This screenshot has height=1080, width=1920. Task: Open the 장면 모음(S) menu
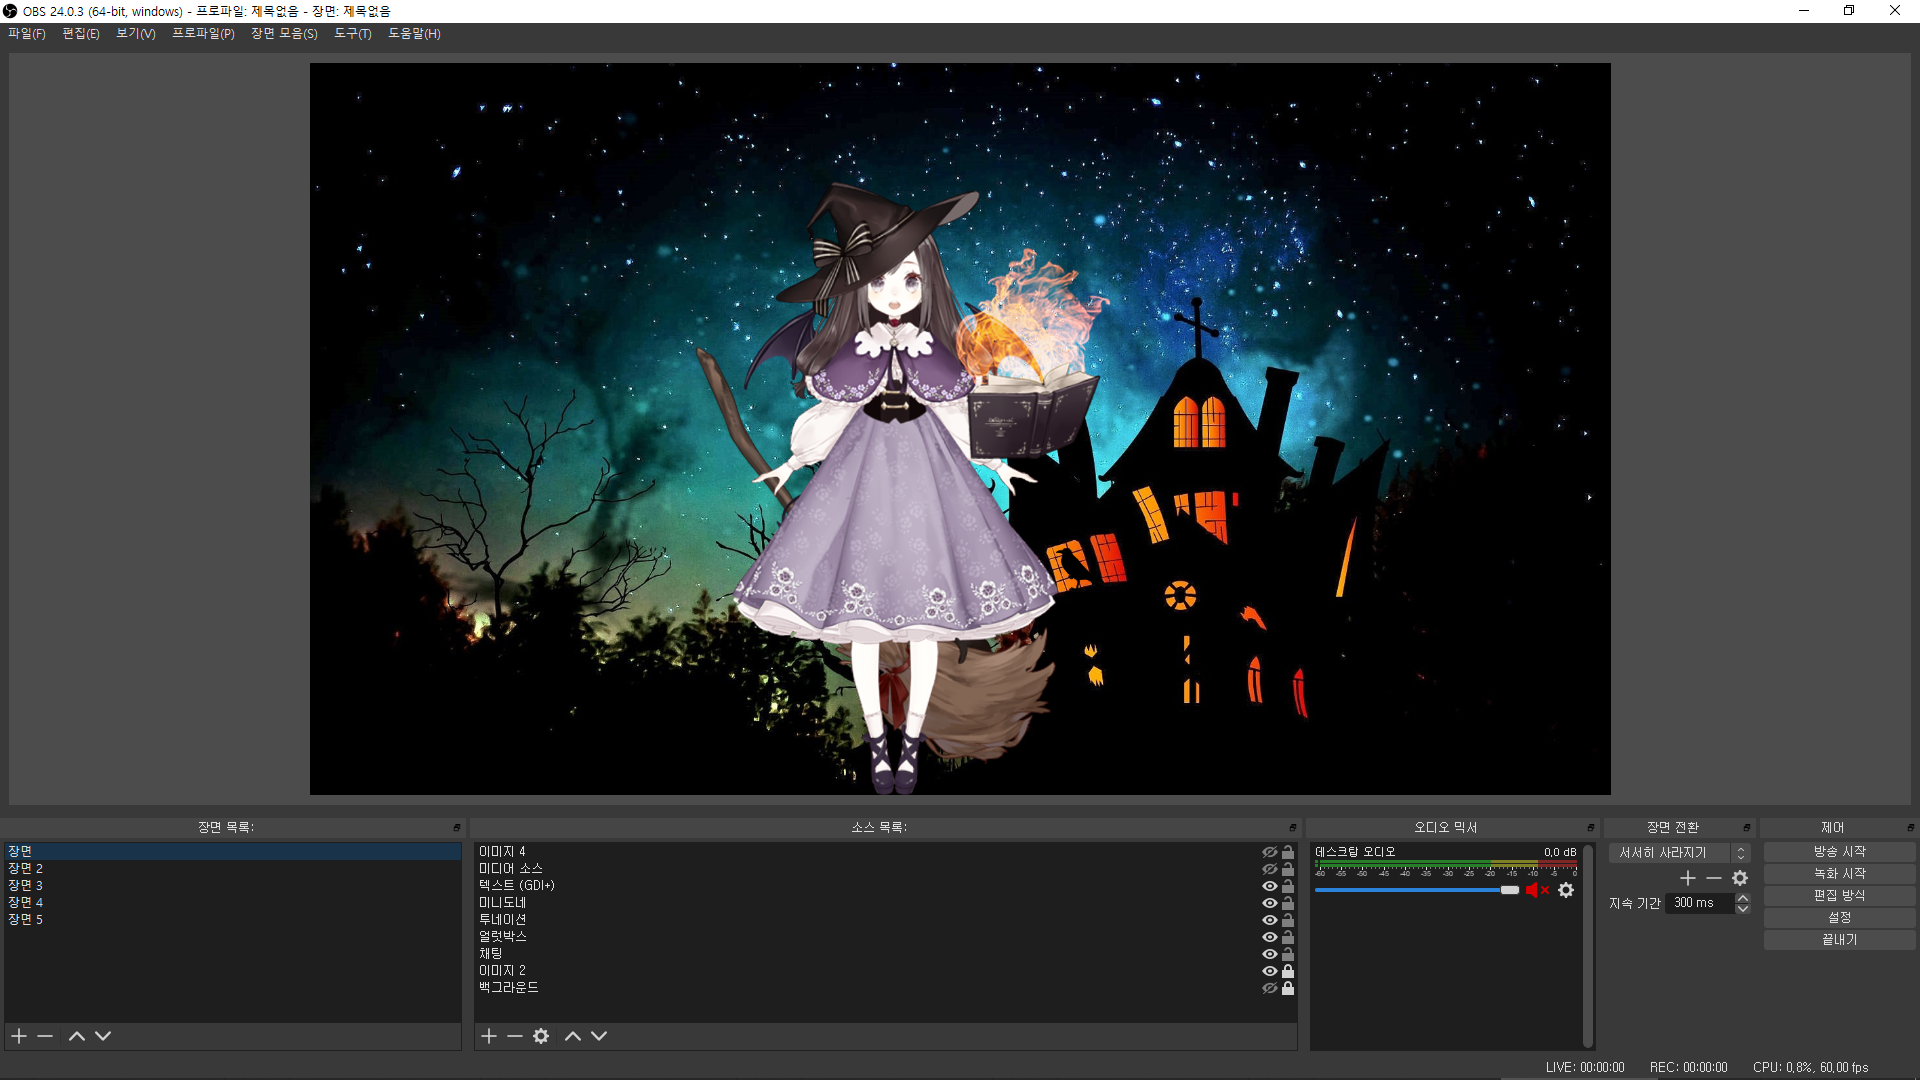(x=284, y=34)
